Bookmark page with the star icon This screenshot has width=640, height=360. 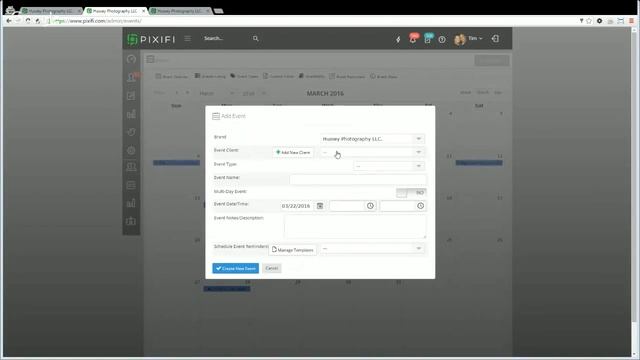[x=589, y=21]
